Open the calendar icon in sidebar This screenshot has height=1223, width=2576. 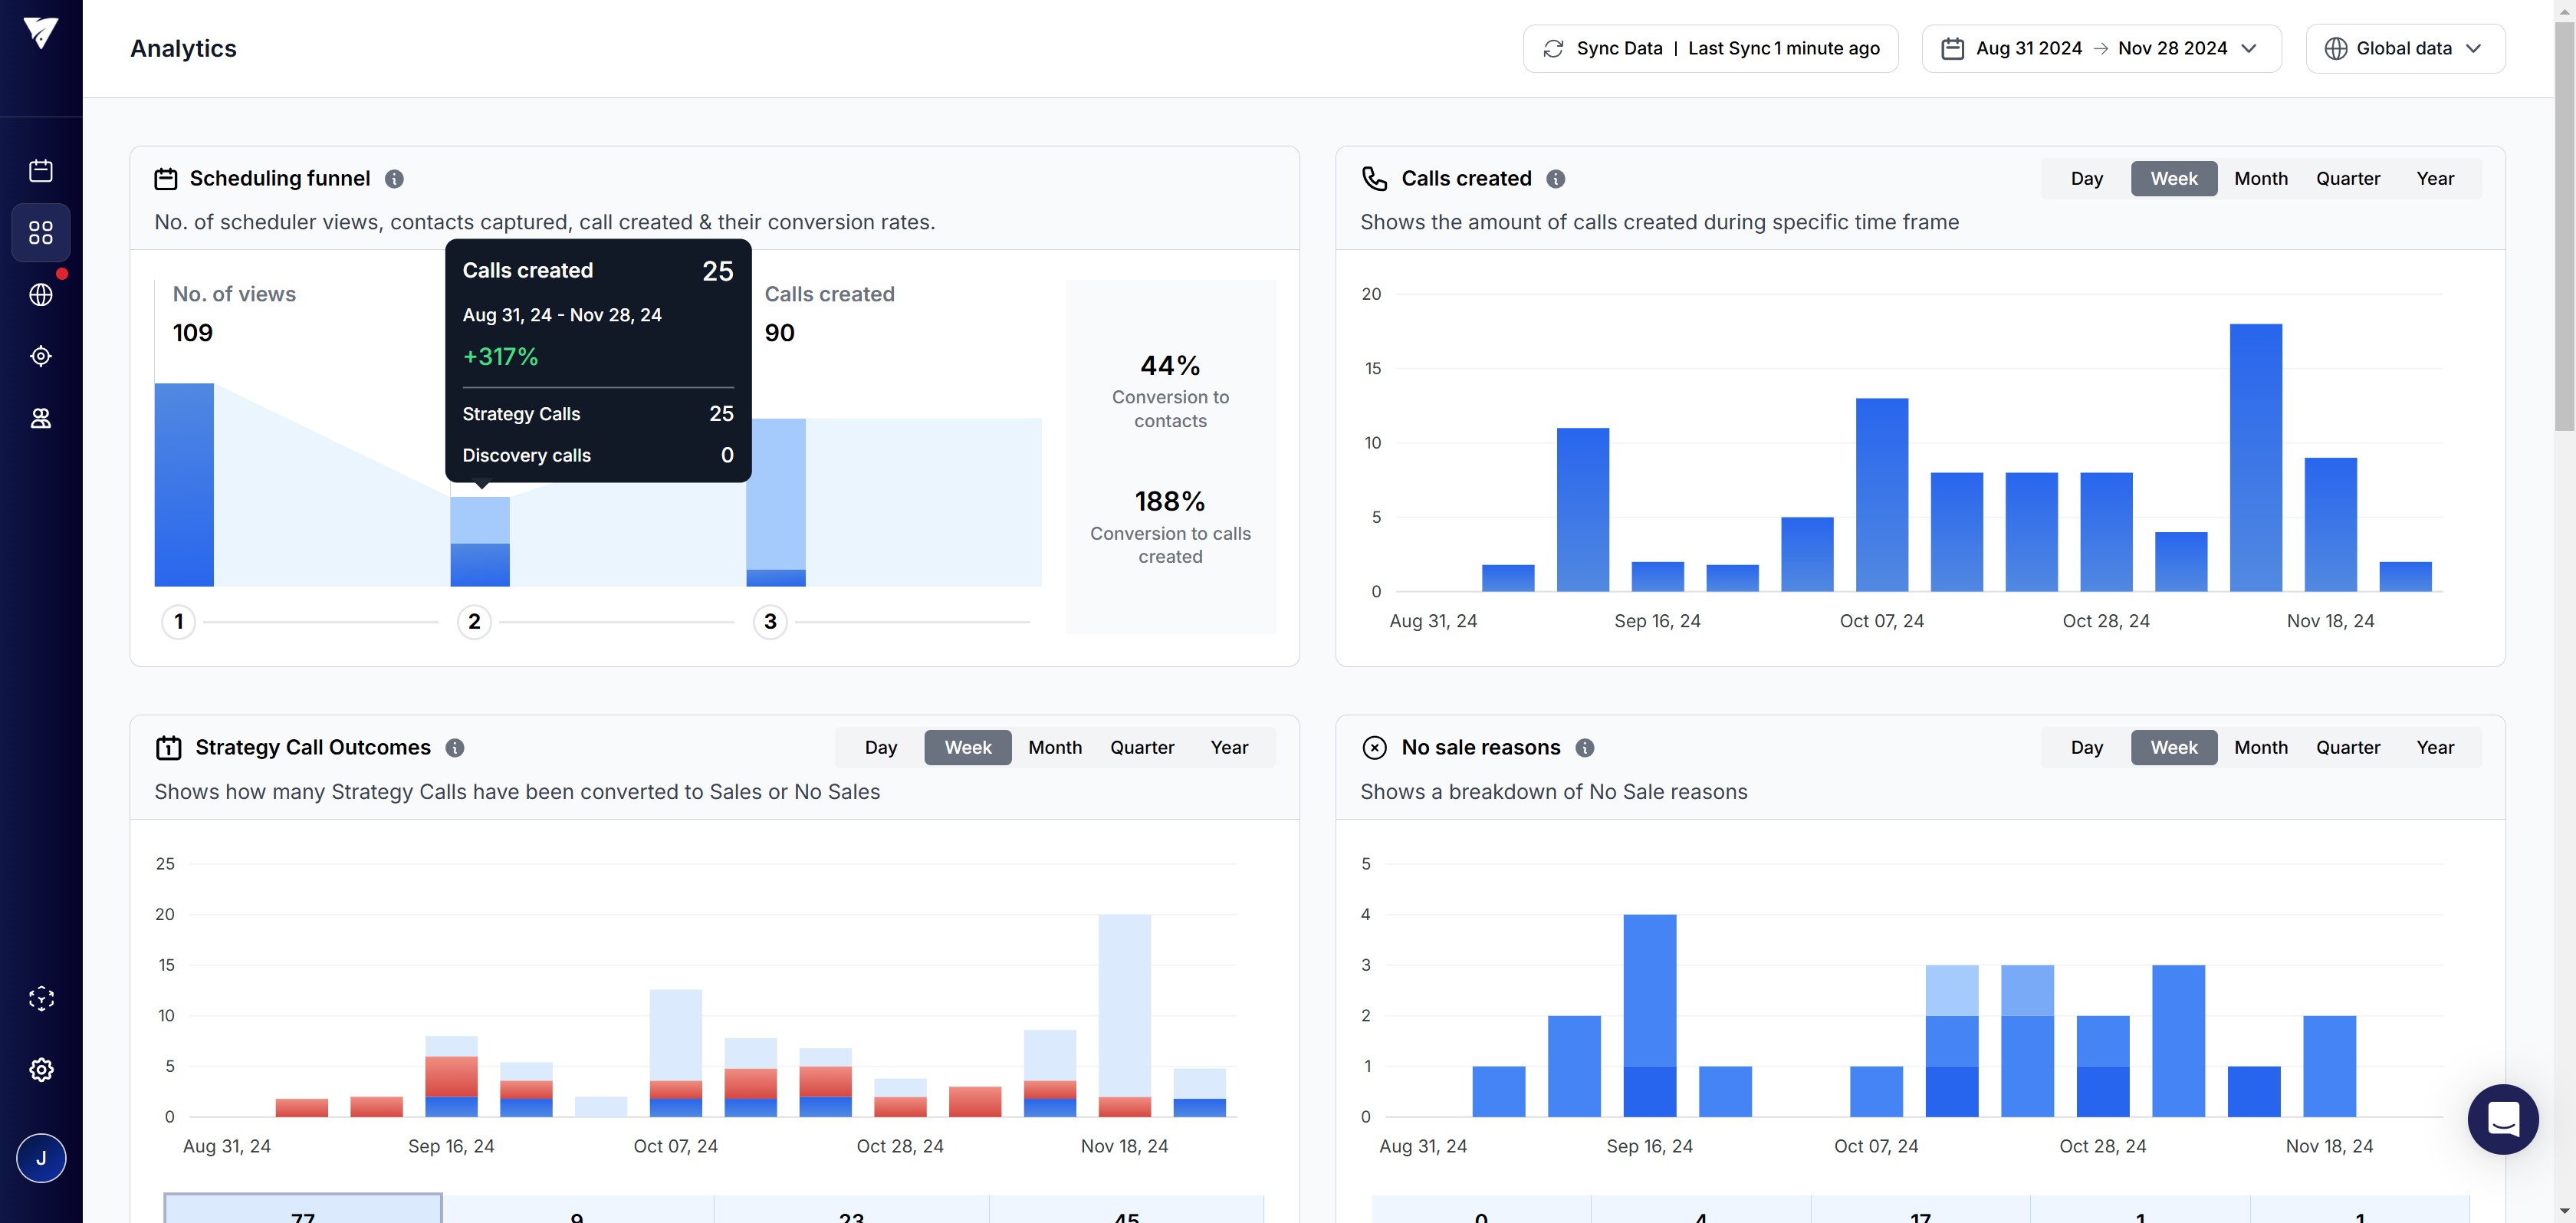[41, 171]
